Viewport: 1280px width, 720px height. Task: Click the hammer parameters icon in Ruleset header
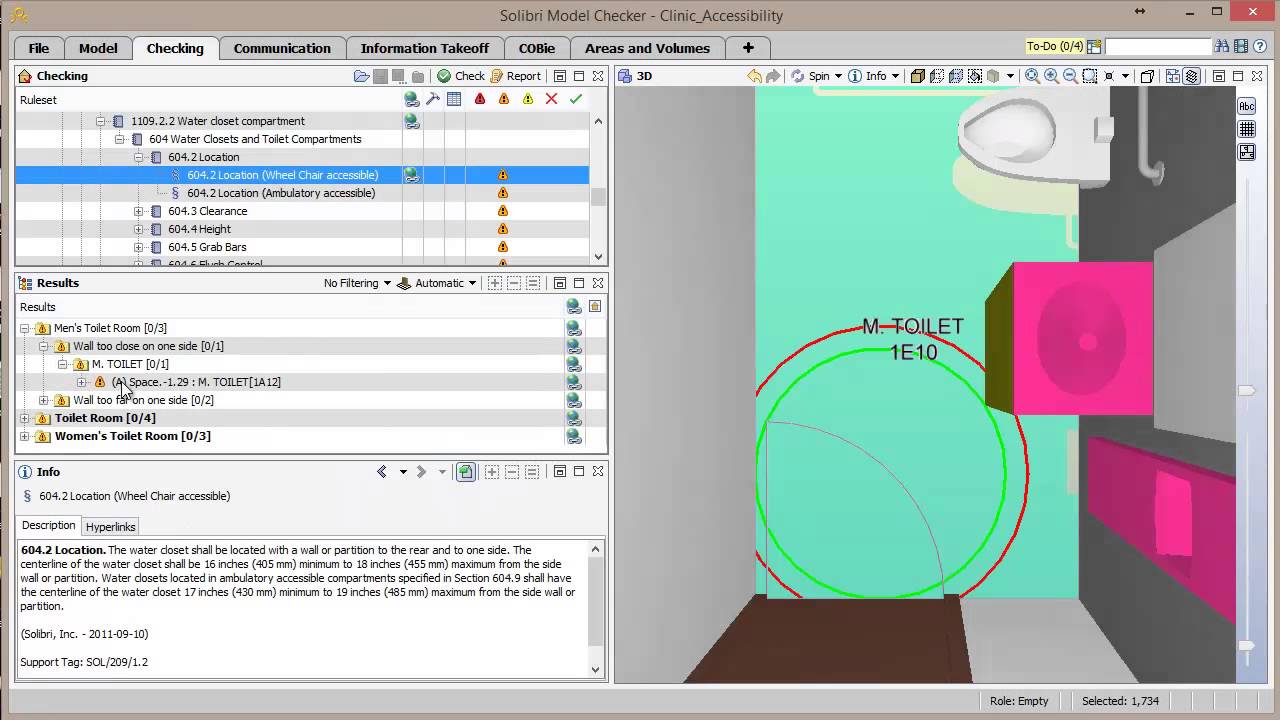point(433,99)
